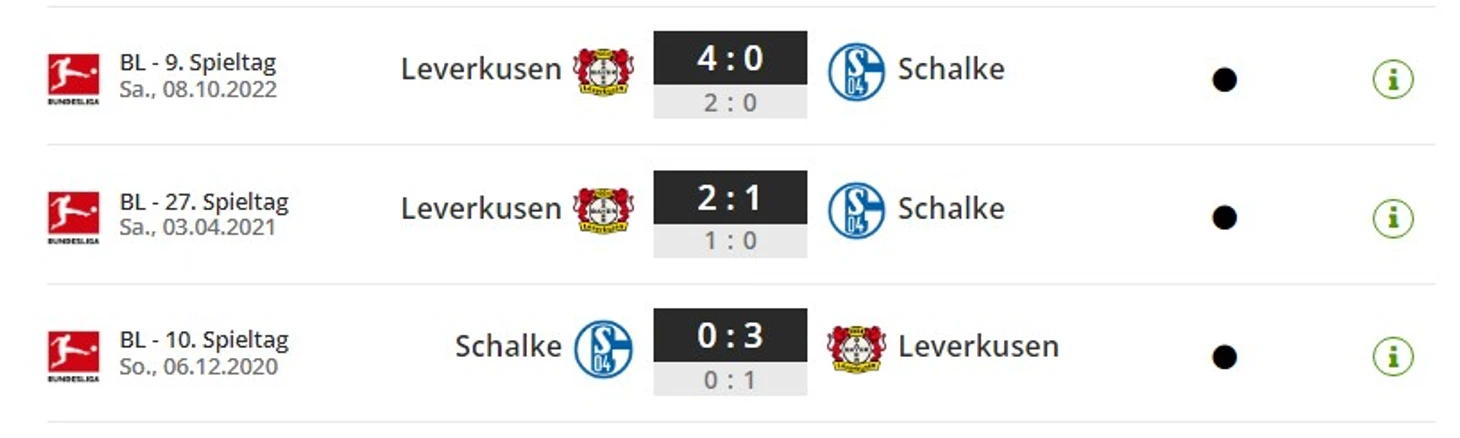The image size is (1460, 438).
Task: Click Leverkusen crest in 4:0 match
Action: [x=603, y=71]
